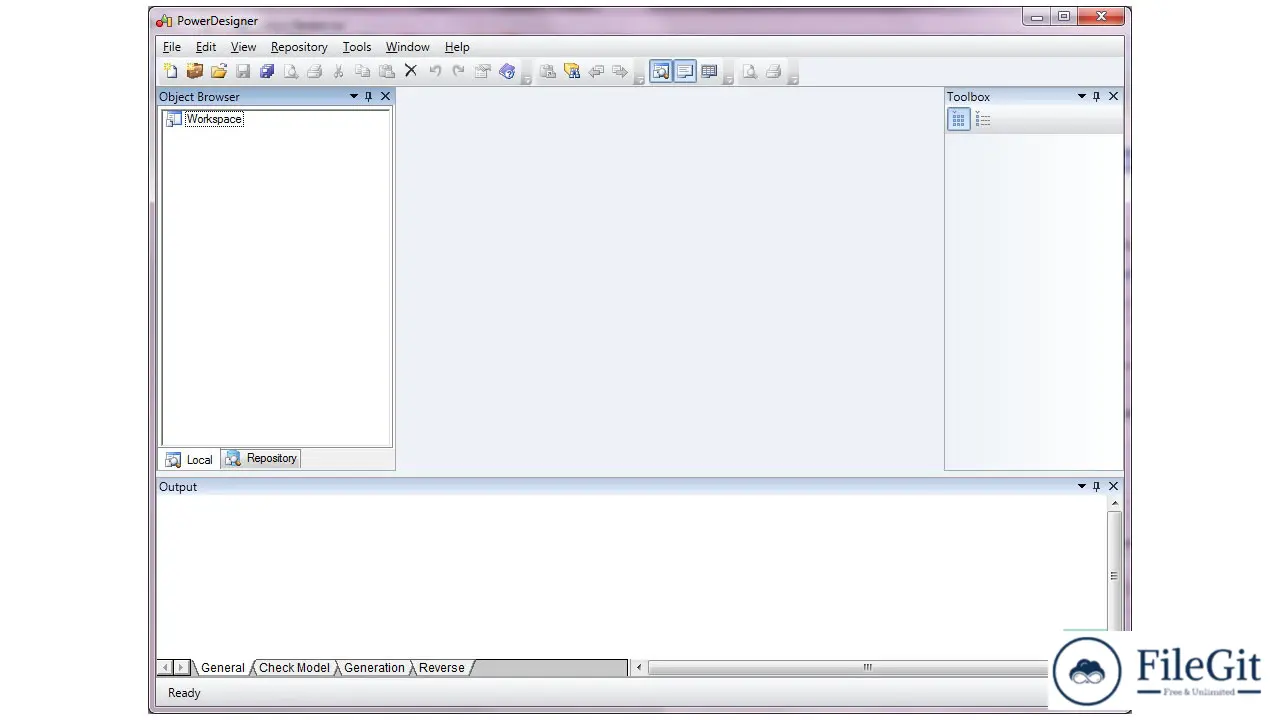1280x720 pixels.
Task: Click the Help question mark icon
Action: coord(507,72)
